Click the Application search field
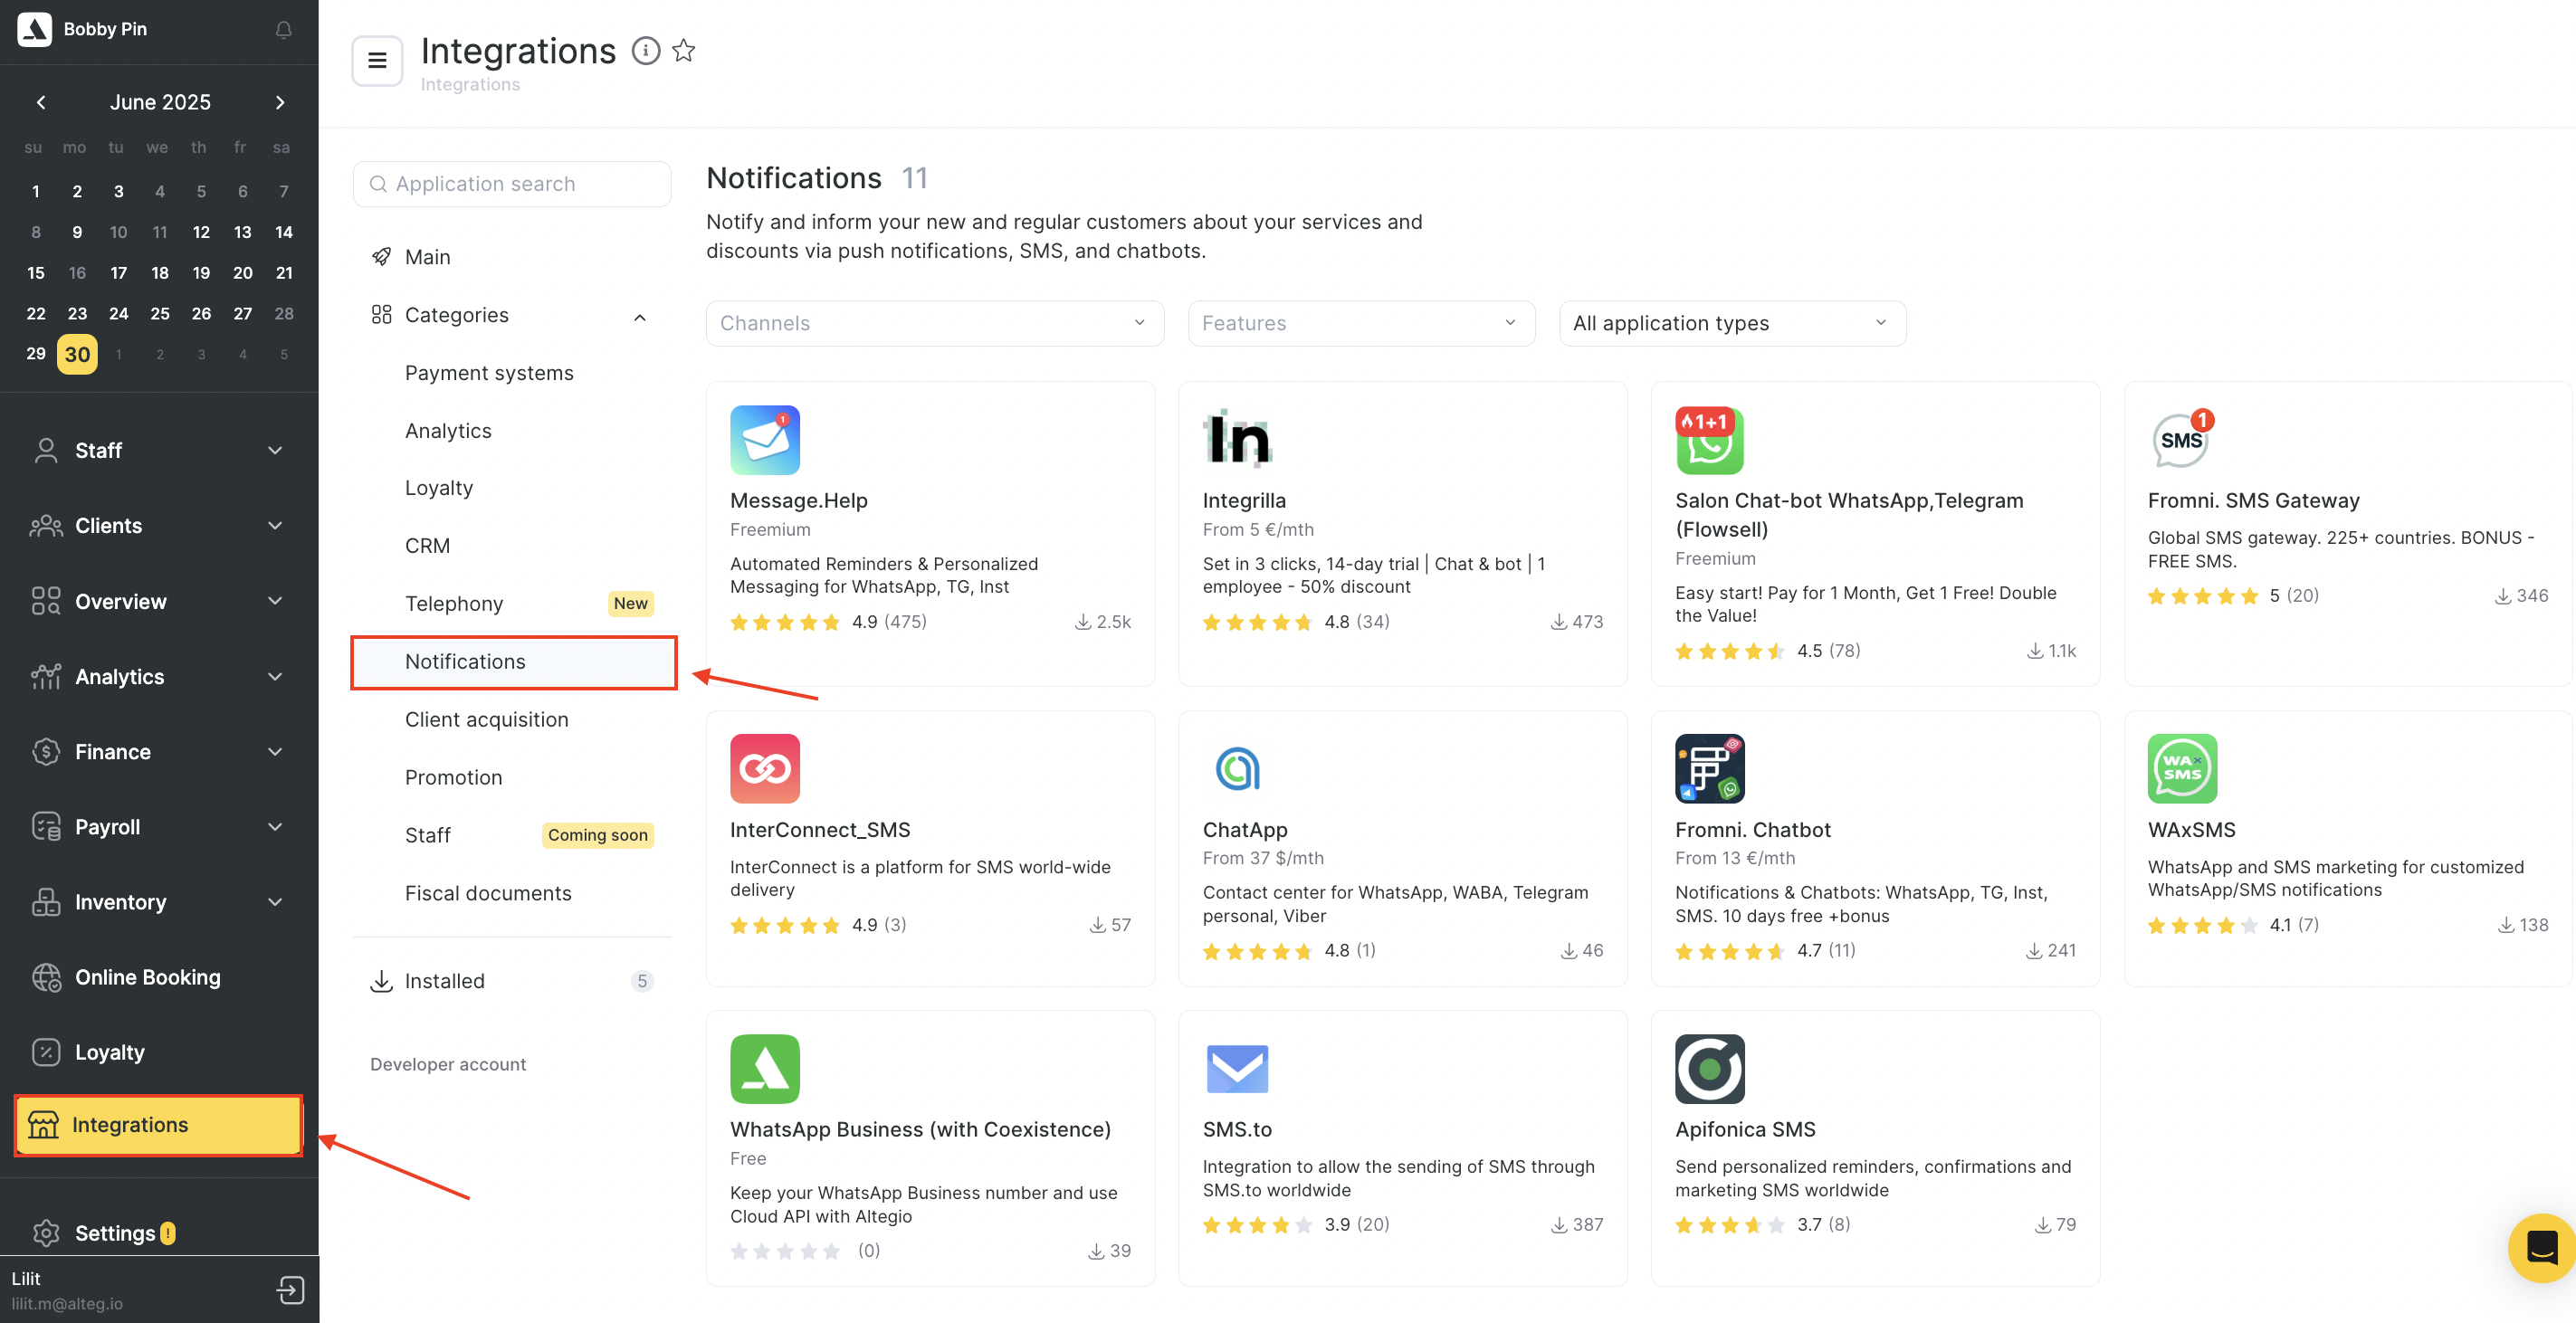 pyautogui.click(x=512, y=184)
